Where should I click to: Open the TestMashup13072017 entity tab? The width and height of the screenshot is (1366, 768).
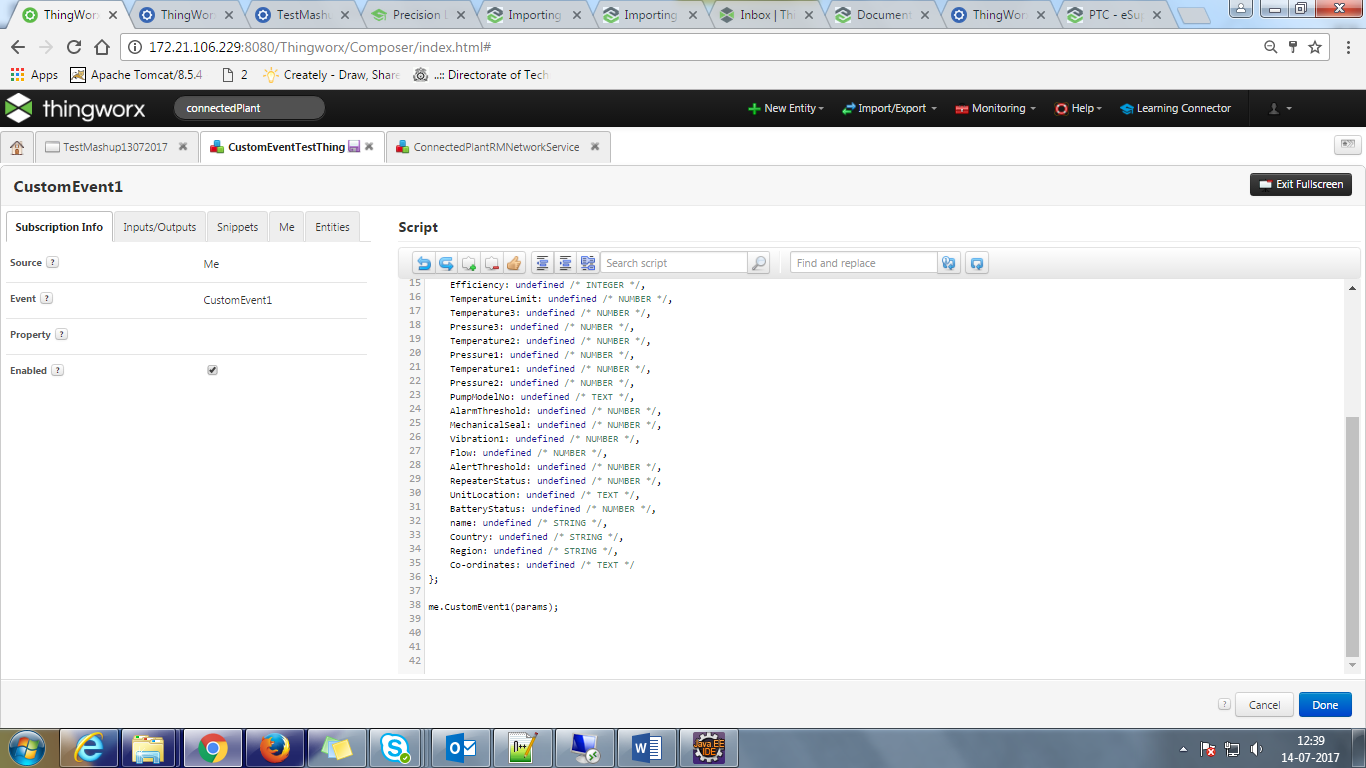tap(116, 147)
